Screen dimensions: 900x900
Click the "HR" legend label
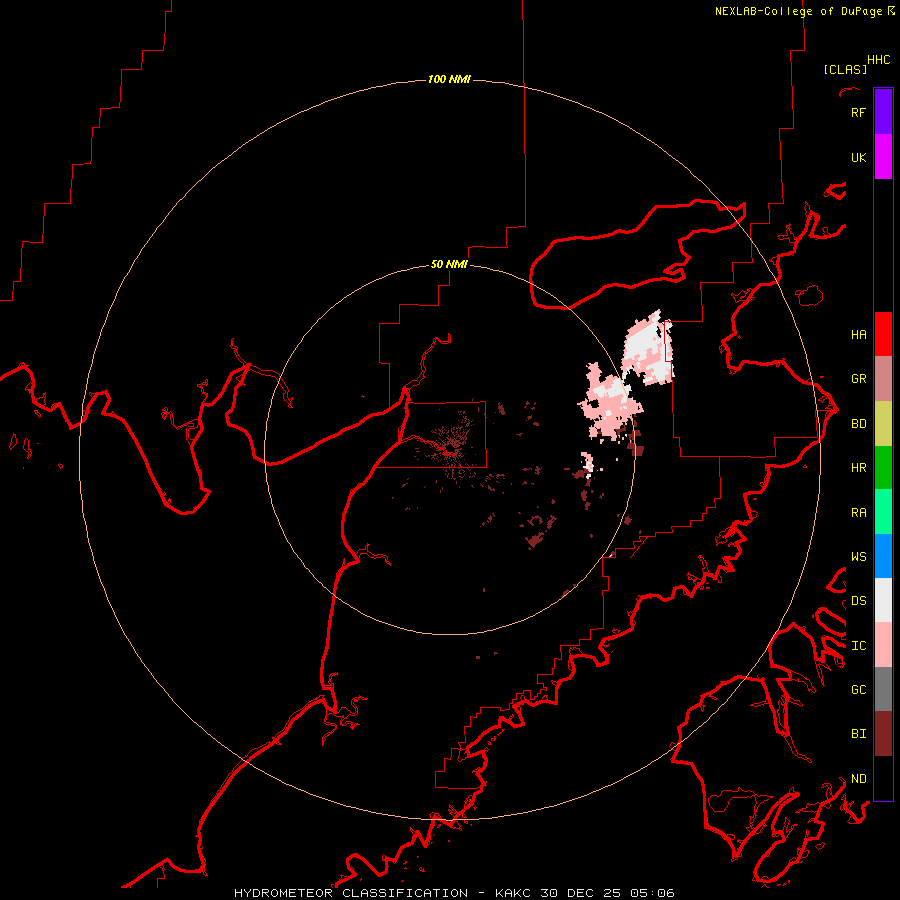click(859, 468)
